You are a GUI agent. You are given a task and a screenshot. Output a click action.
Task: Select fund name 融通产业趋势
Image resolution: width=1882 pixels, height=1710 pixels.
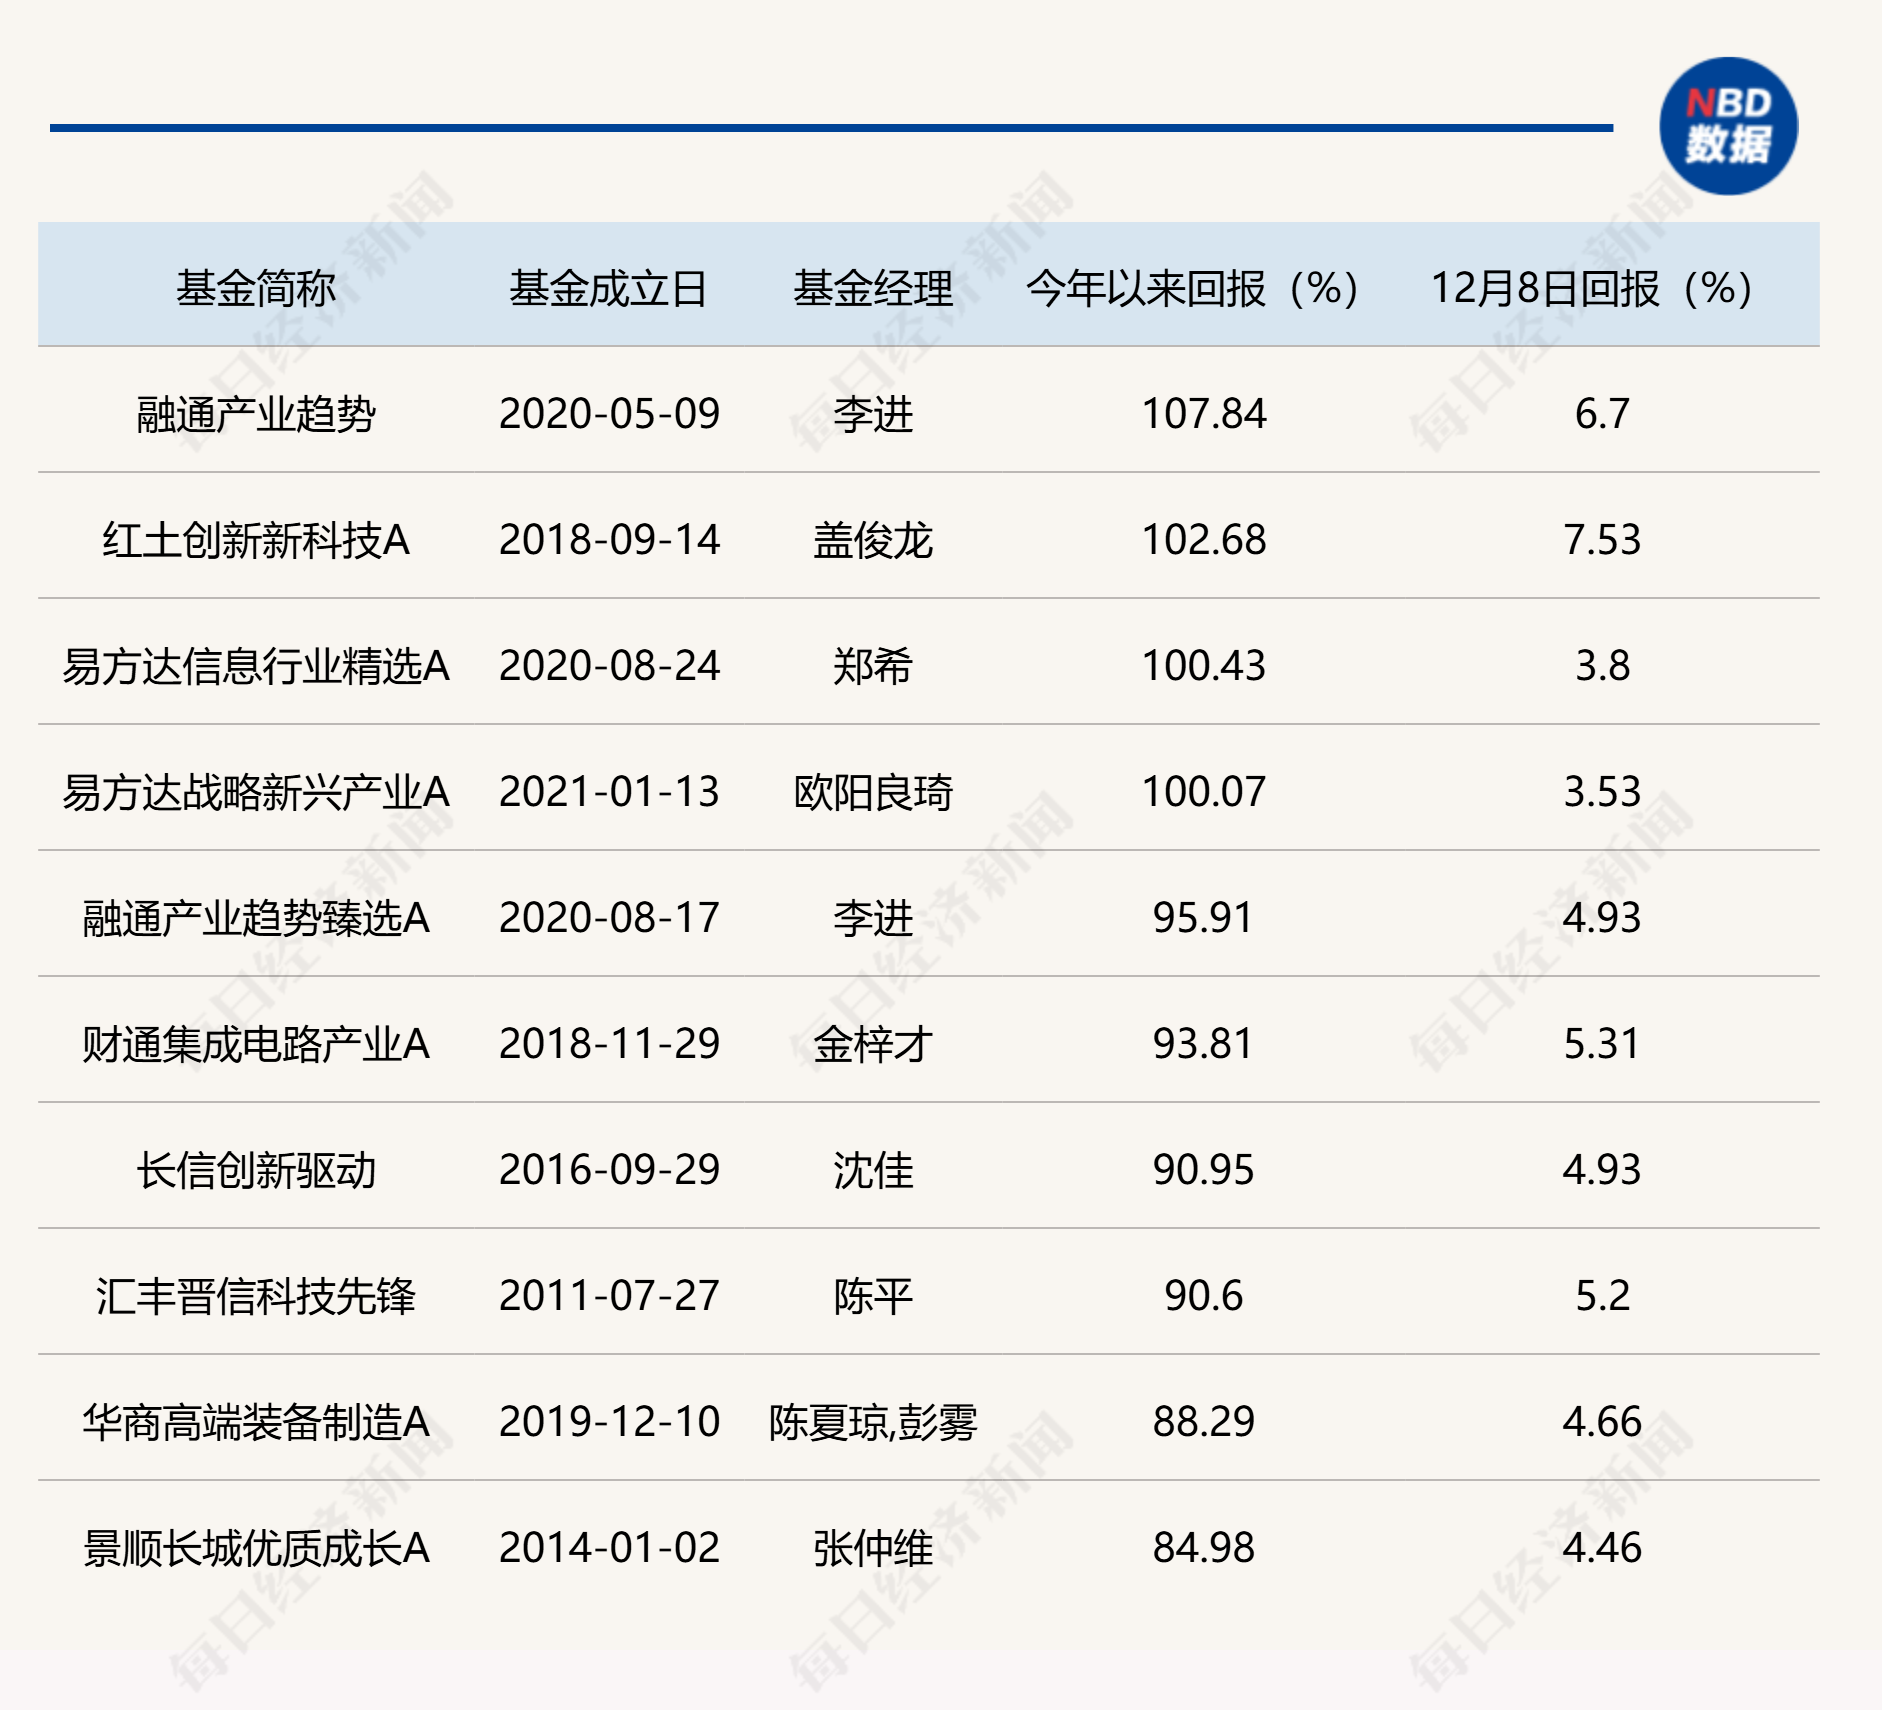pyautogui.click(x=255, y=414)
